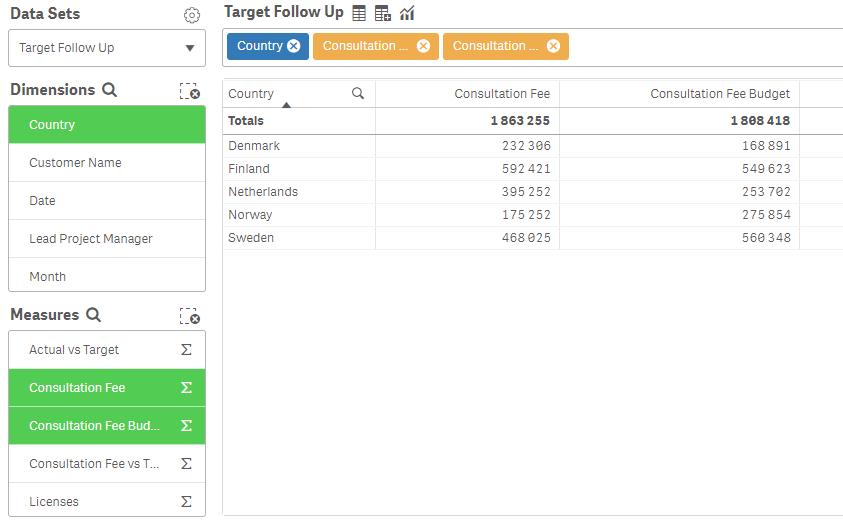Deselect the Consultation Fee Bud... measure
Screen dimensions: 843x523
pos(107,426)
